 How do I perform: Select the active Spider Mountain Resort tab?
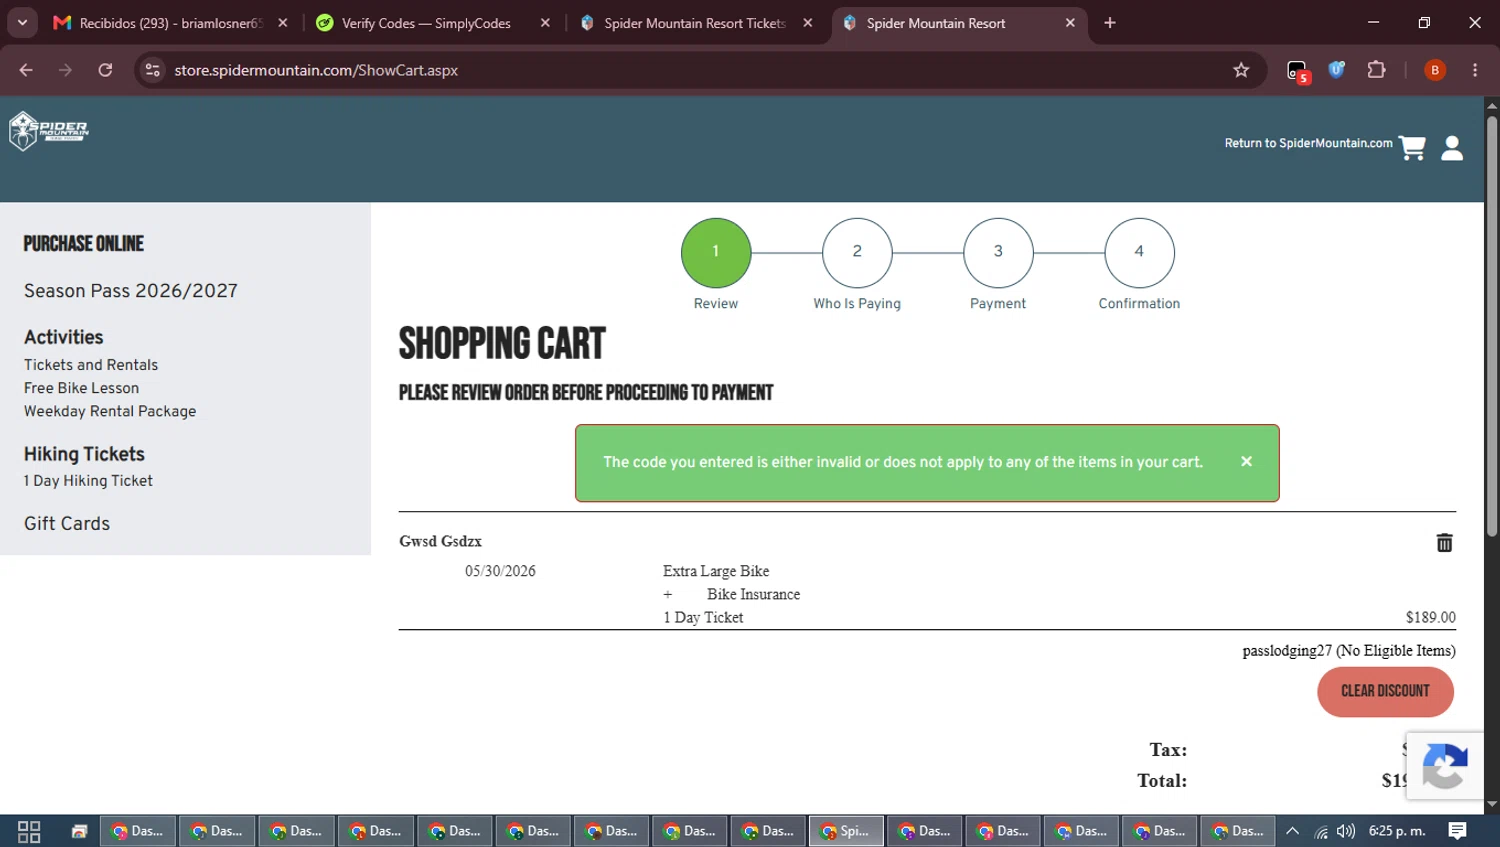click(x=957, y=23)
